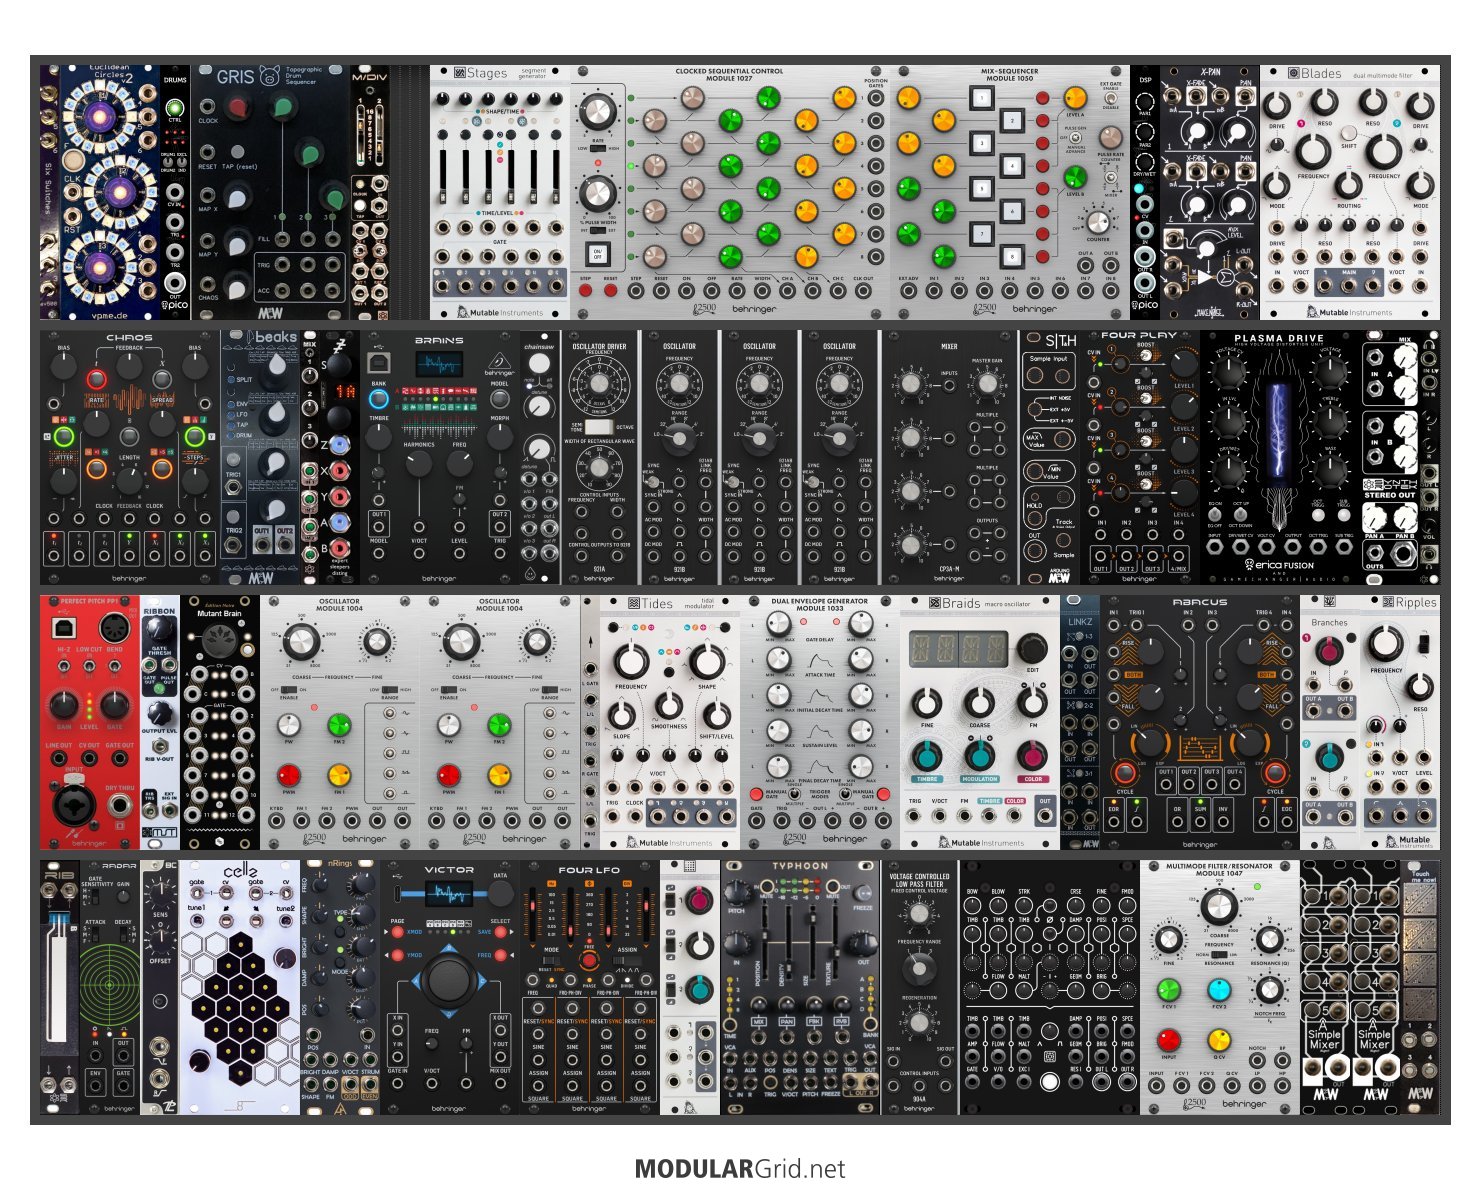Viewport: 1481px width, 1190px height.
Task: Click the TYPE button on nRings
Action: (x=340, y=930)
